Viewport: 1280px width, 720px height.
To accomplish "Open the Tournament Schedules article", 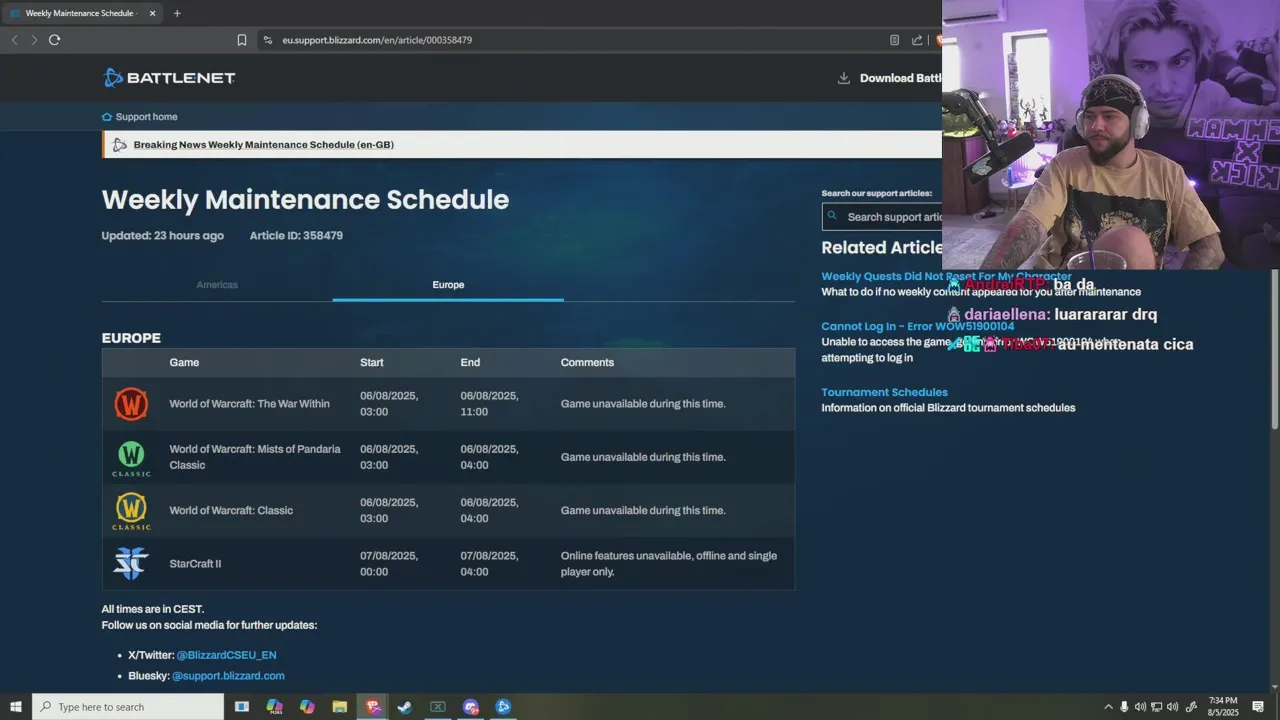I will (x=885, y=392).
